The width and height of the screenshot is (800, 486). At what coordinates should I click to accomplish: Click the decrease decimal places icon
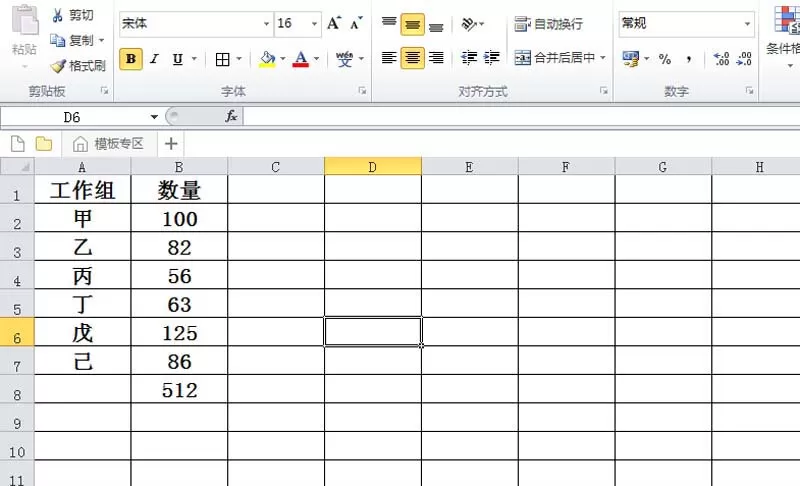(744, 59)
